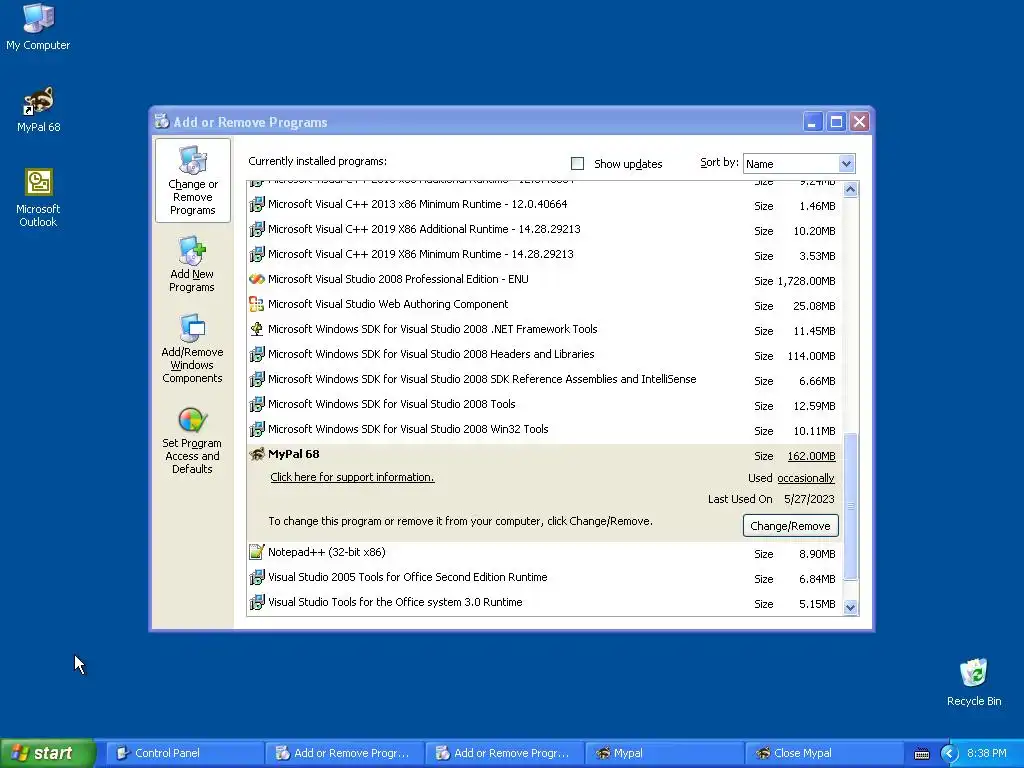Image resolution: width=1024 pixels, height=768 pixels.
Task: Open Microsoft Outlook desktop icon
Action: click(38, 198)
